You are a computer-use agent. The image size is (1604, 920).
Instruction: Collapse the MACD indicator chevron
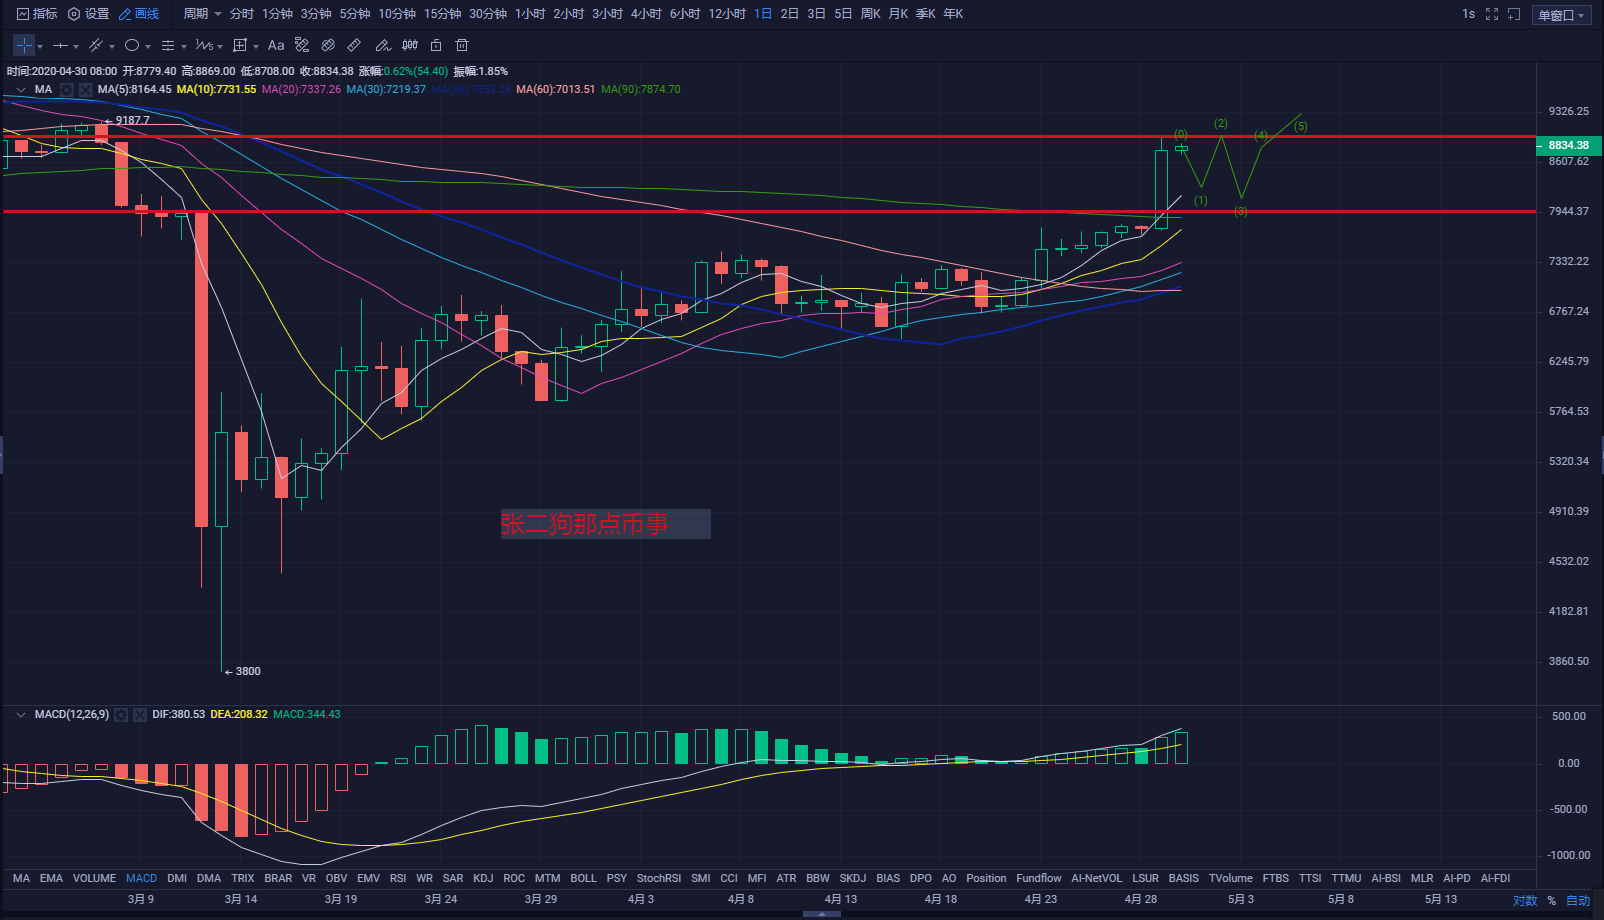(x=21, y=714)
